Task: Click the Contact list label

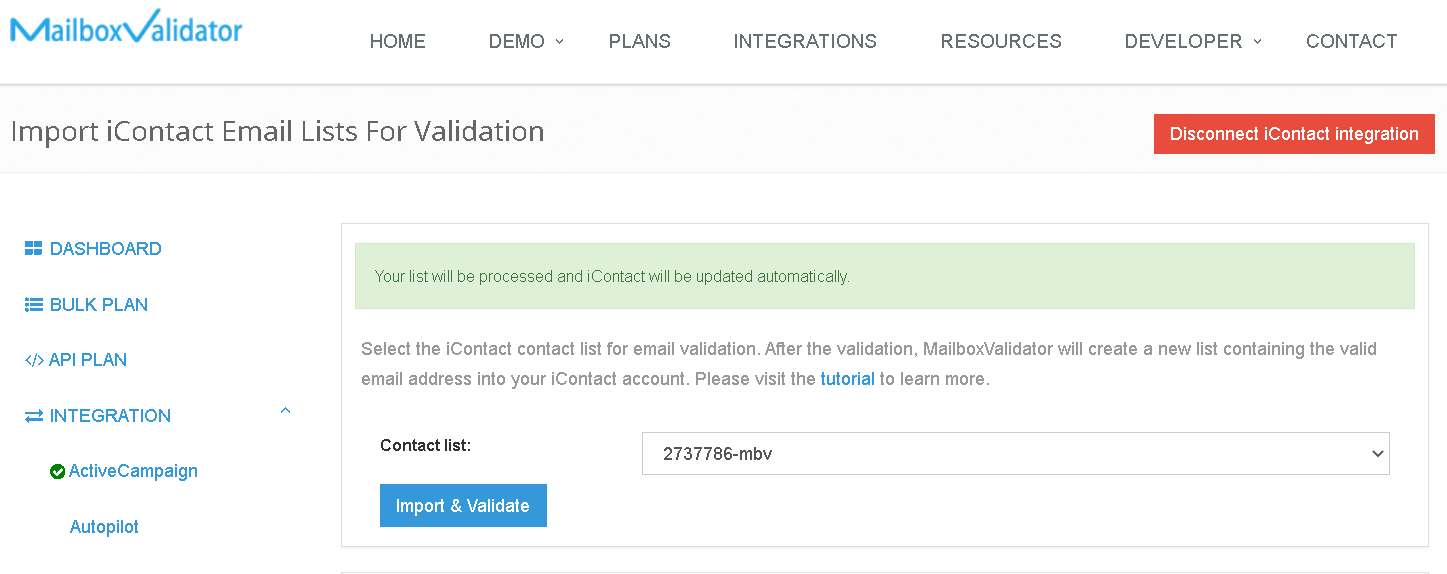Action: [x=425, y=446]
